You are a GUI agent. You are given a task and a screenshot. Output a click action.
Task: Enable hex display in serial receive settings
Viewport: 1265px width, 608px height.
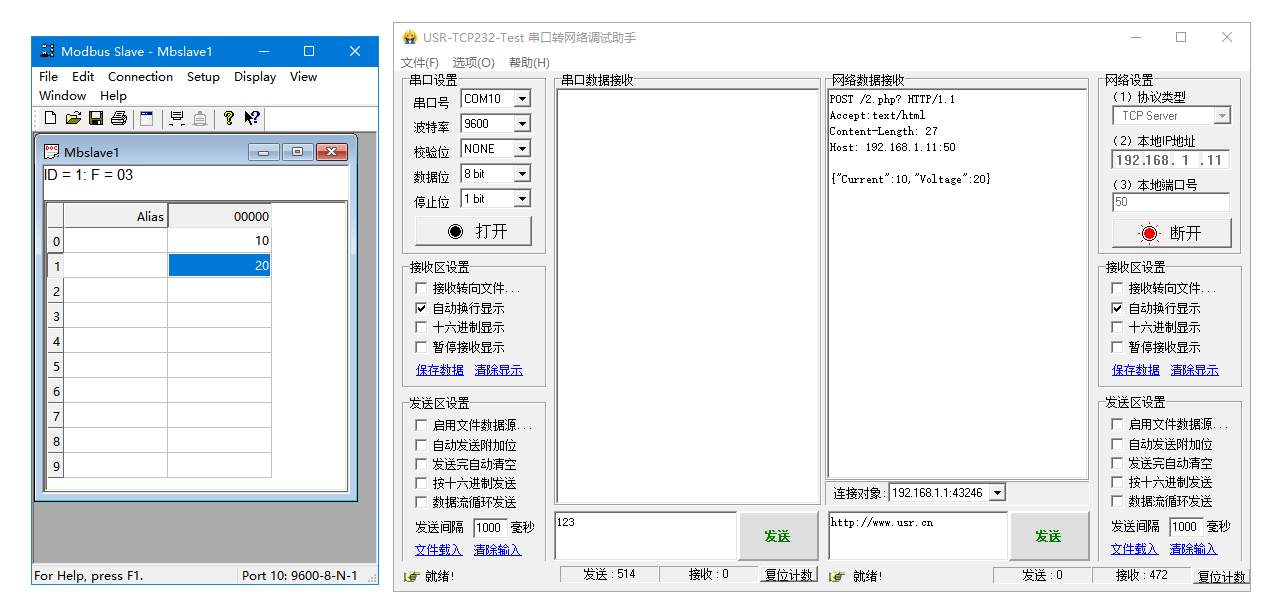(x=421, y=328)
